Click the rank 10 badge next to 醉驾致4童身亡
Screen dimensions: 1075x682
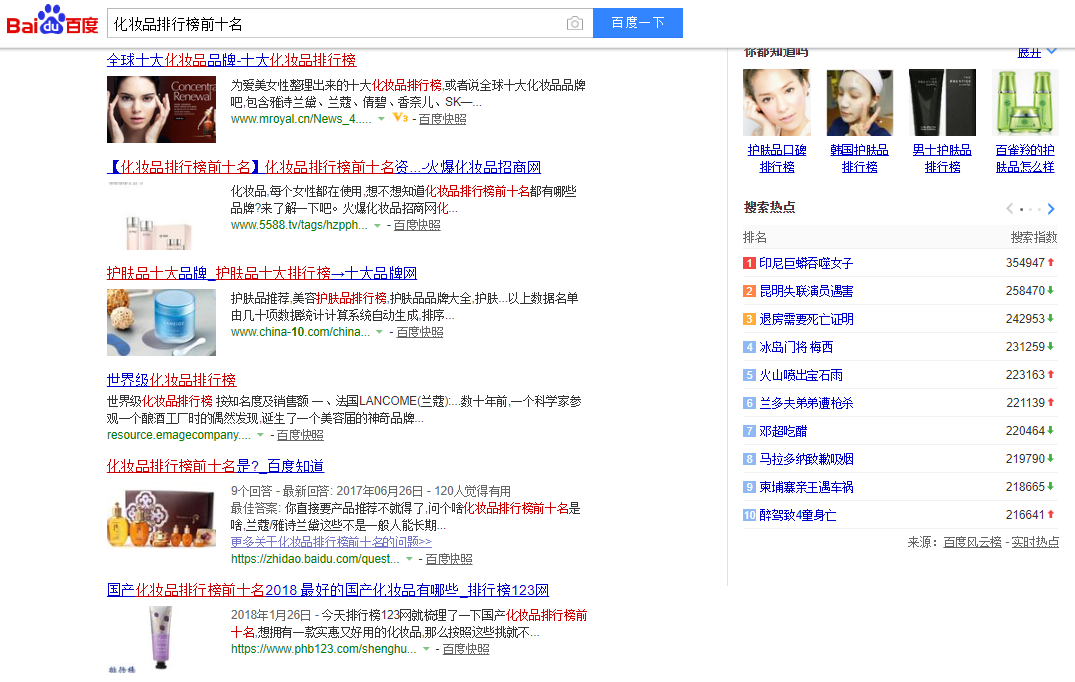click(749, 515)
